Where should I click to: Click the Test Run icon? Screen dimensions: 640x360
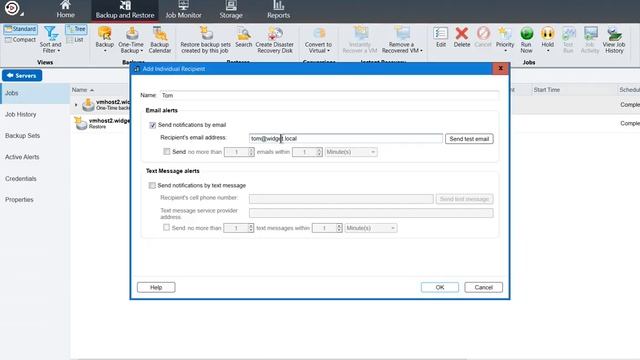[568, 40]
